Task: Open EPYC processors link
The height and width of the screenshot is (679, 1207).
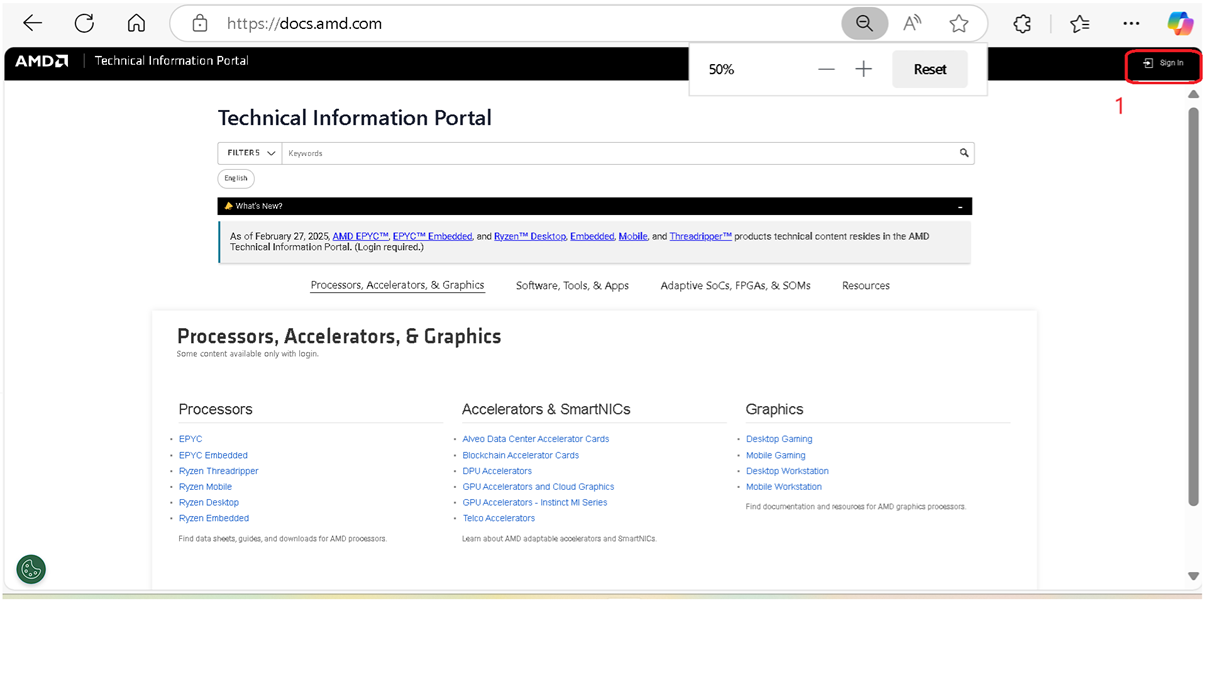Action: [x=190, y=439]
